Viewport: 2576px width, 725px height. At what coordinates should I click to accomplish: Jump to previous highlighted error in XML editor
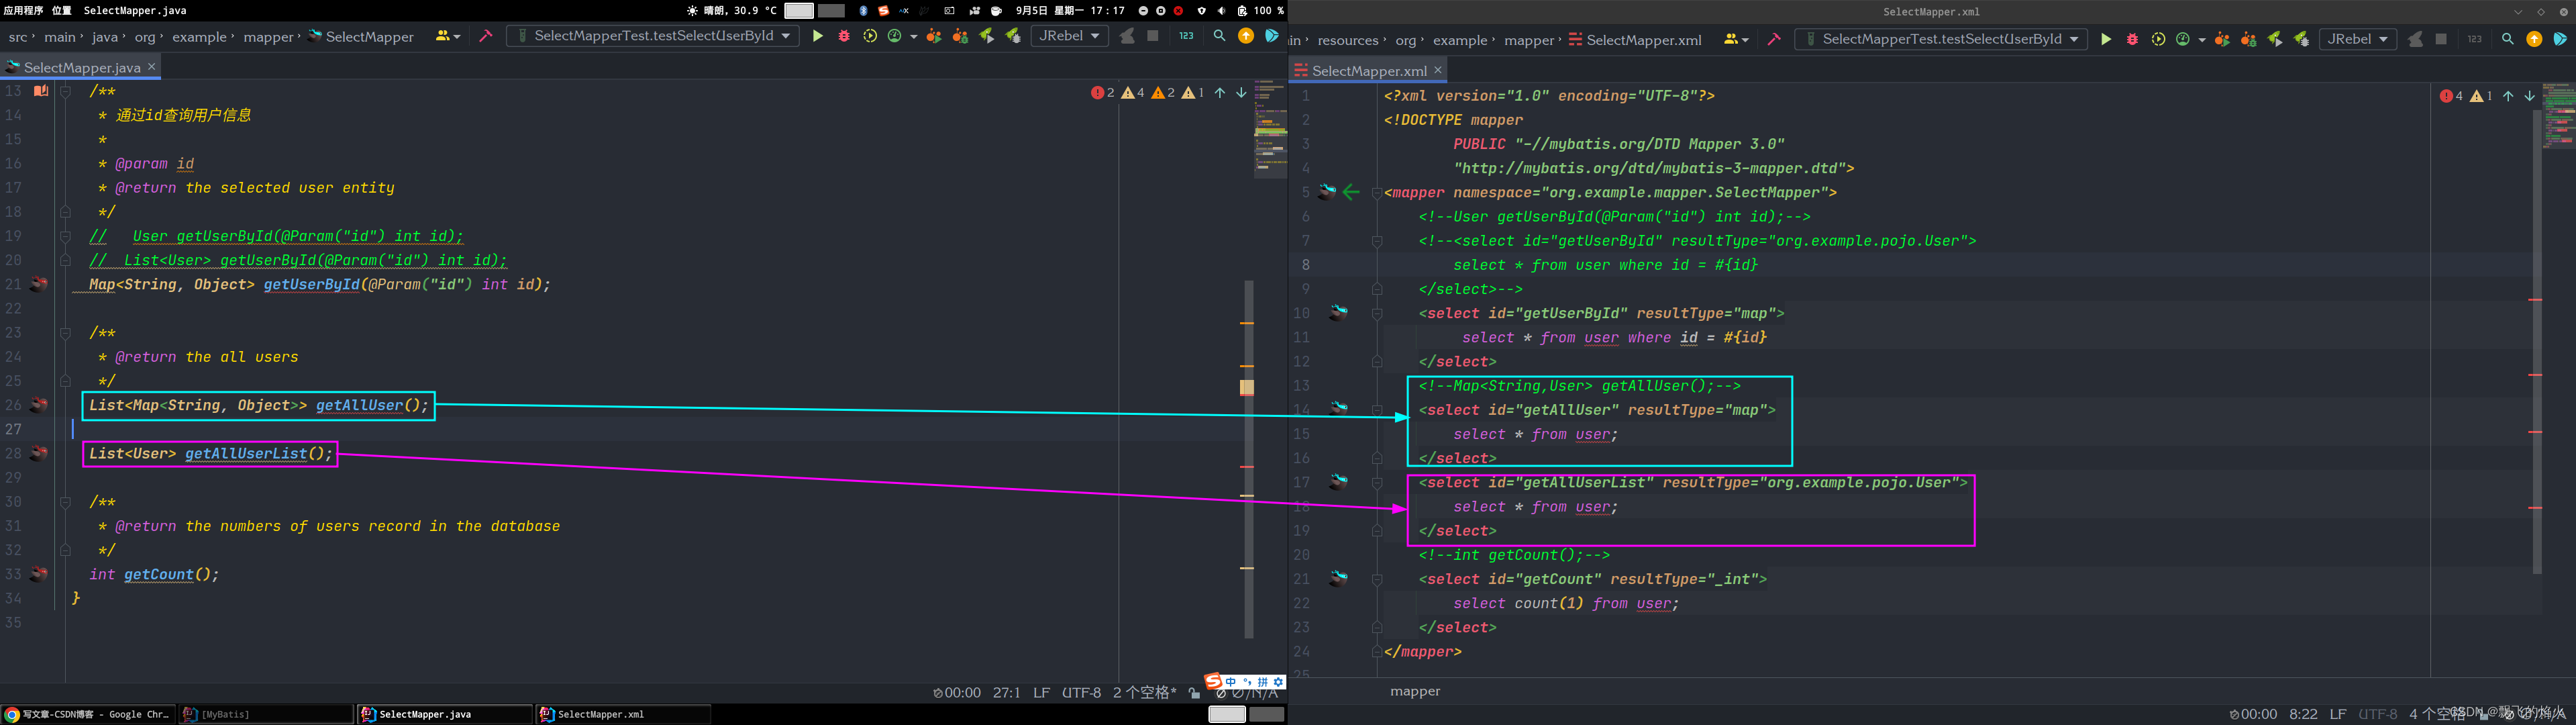click(2508, 96)
